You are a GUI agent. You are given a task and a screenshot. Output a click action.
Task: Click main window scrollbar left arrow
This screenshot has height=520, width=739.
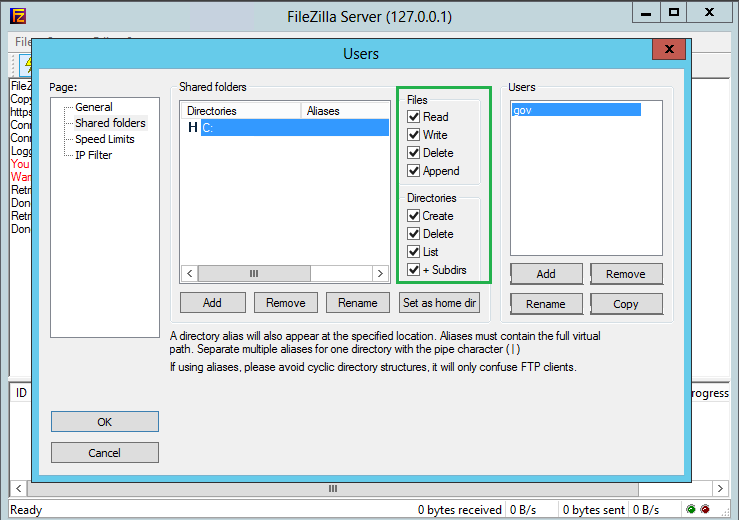pos(18,488)
